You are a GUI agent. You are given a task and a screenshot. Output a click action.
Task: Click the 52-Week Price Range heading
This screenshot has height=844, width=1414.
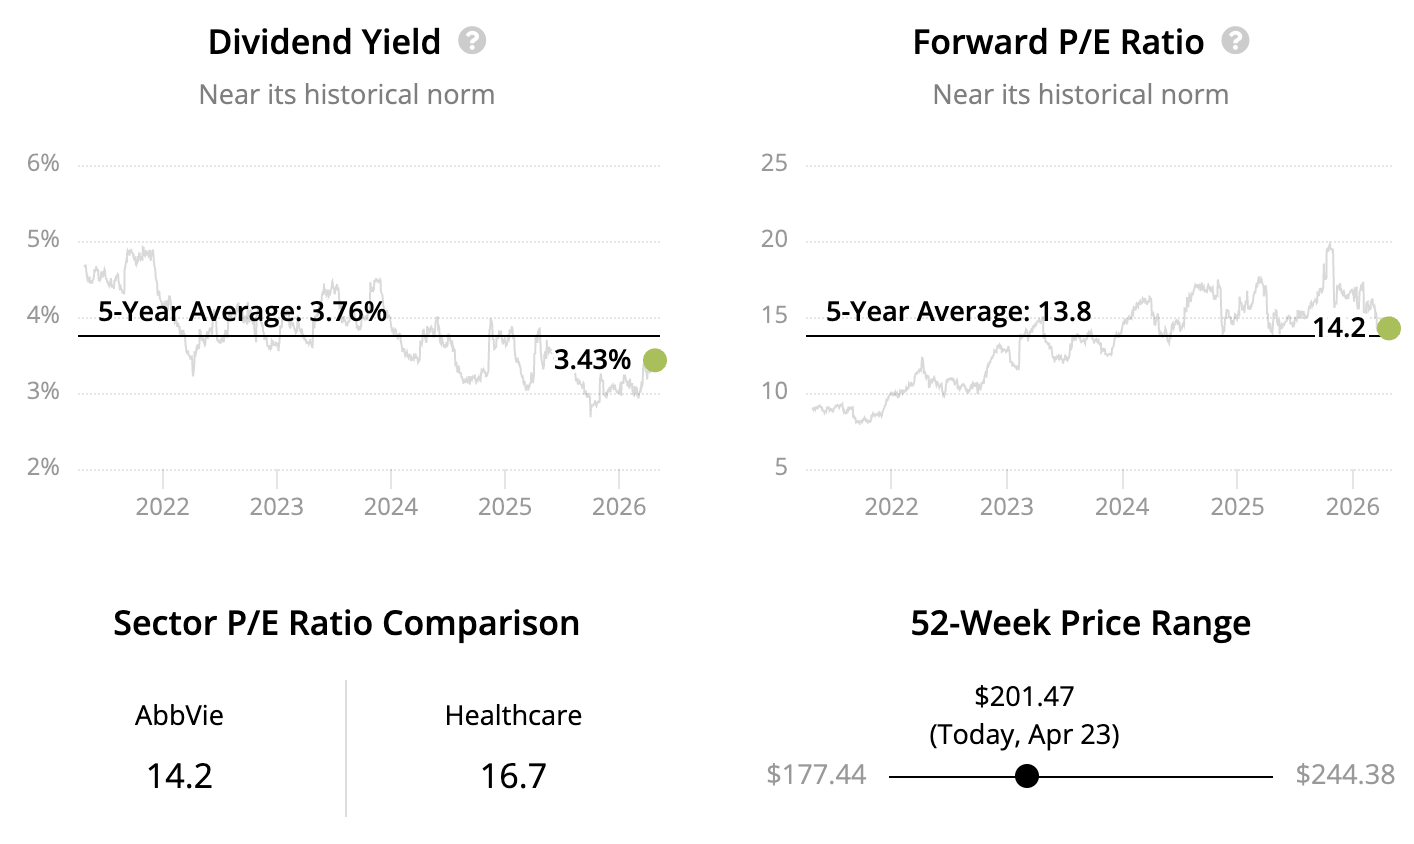1080,623
